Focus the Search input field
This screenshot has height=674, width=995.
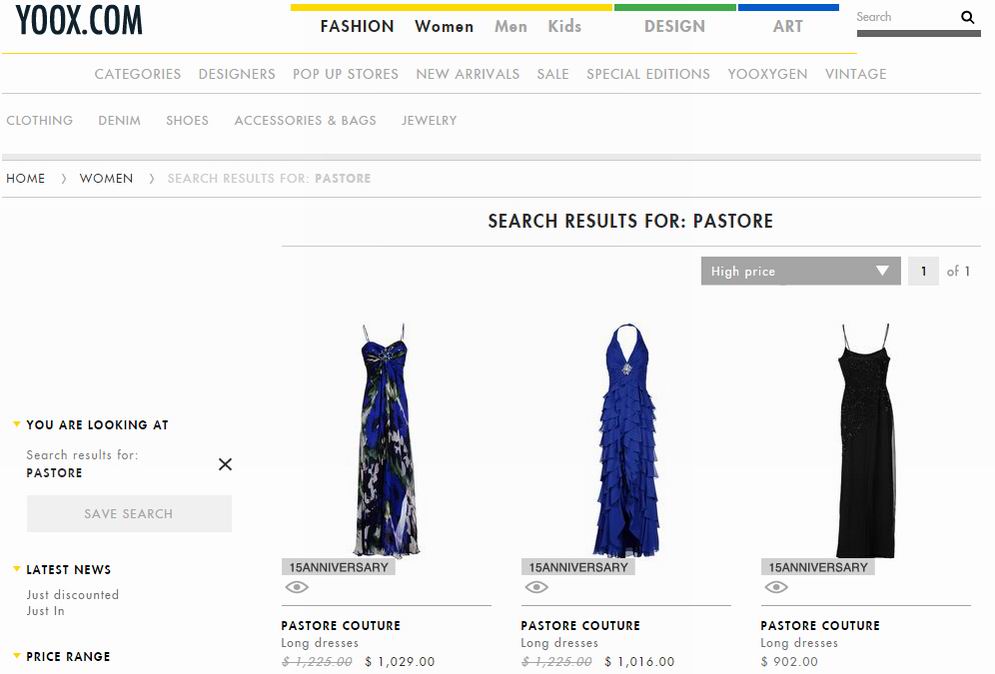[906, 17]
